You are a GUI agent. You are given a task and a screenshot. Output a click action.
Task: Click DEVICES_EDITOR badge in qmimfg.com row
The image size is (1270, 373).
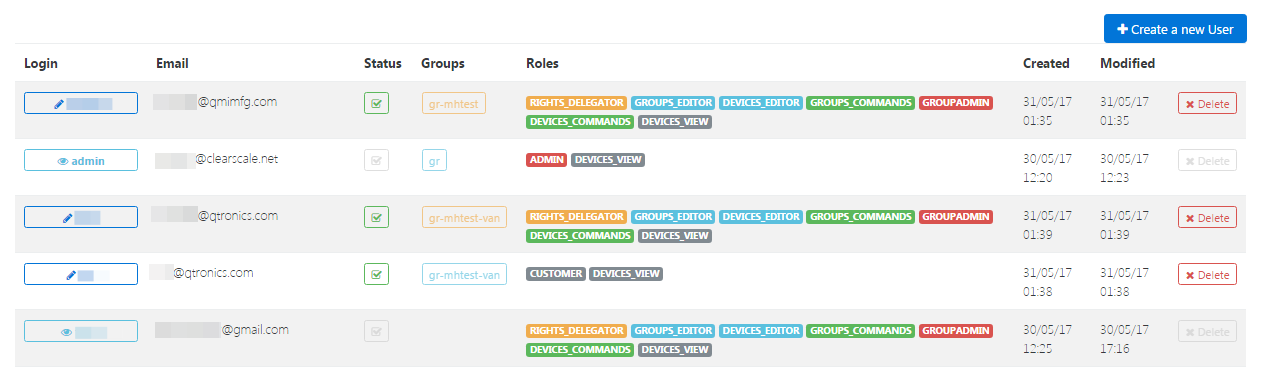tap(761, 103)
